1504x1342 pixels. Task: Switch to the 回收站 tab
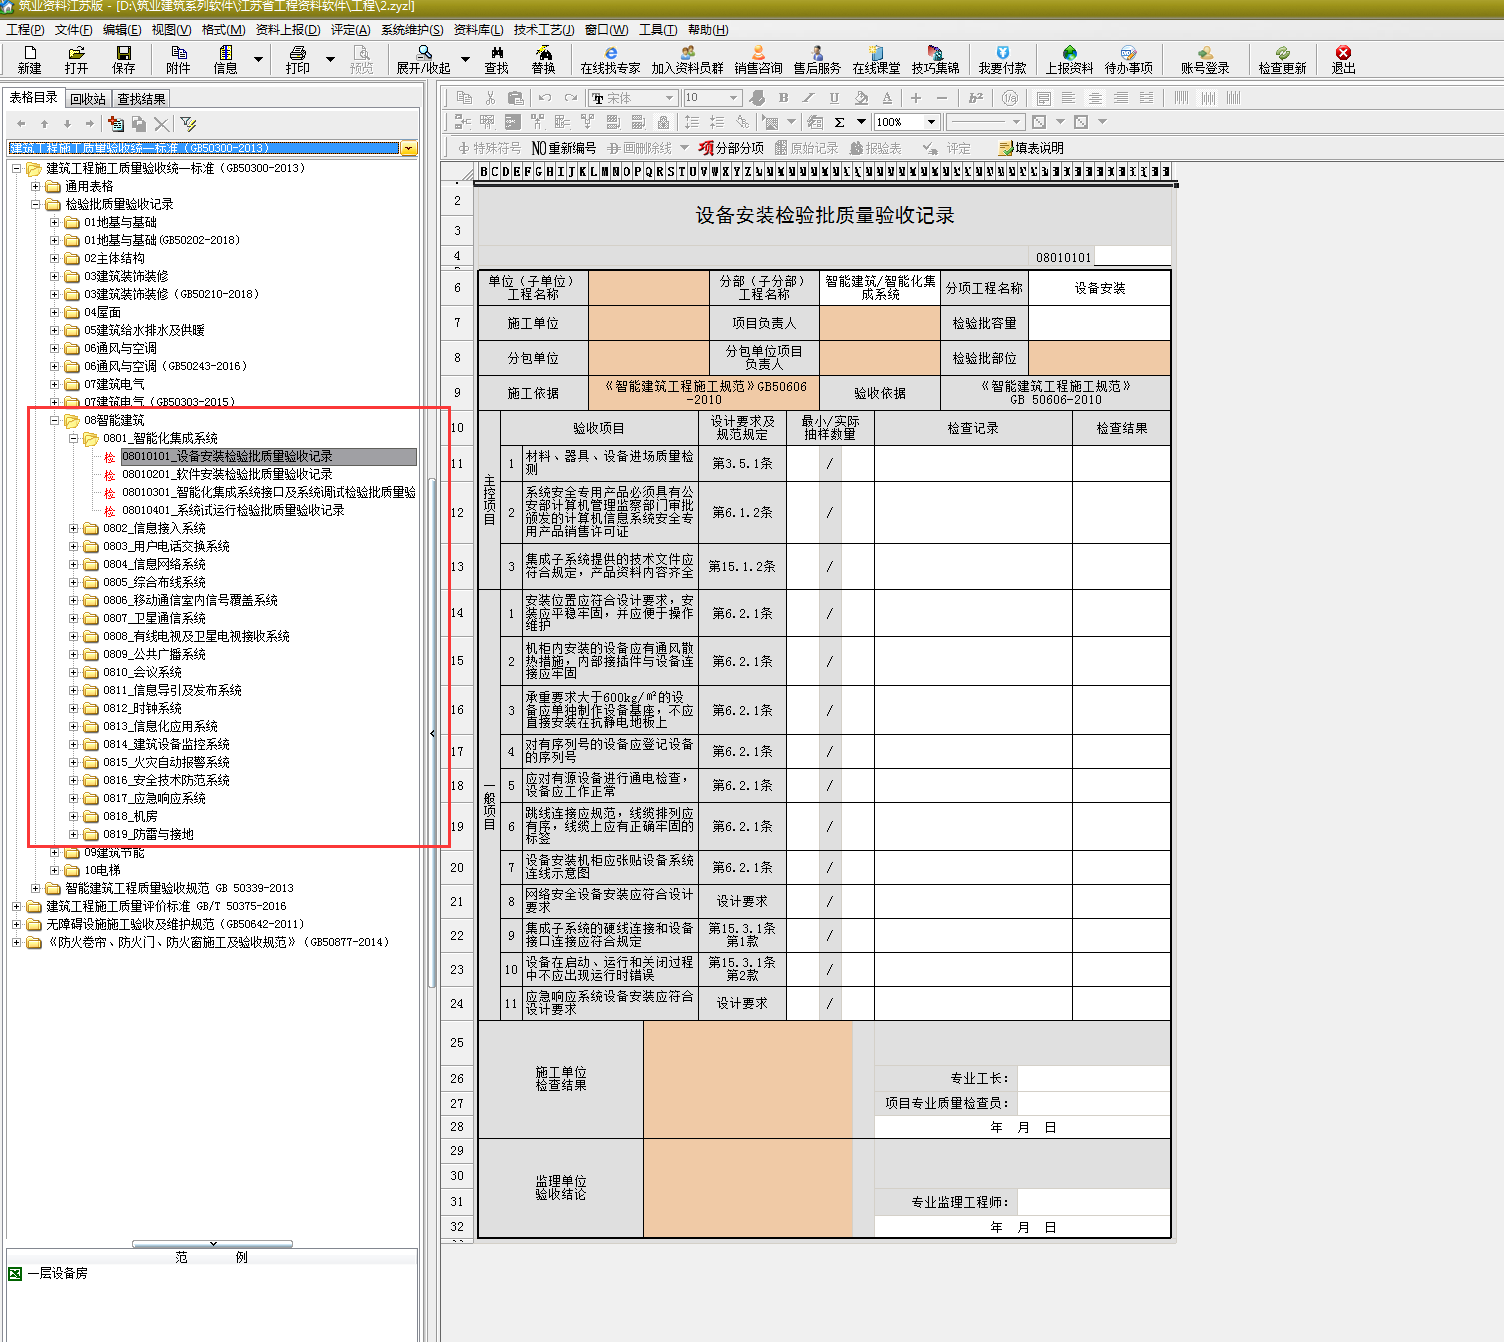pyautogui.click(x=88, y=99)
